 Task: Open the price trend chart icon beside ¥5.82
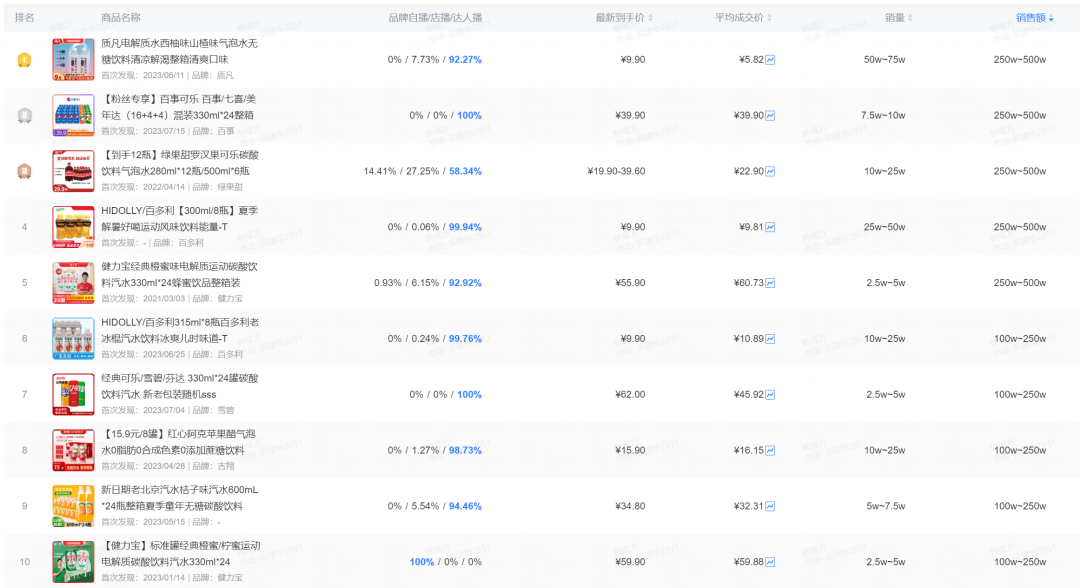(770, 60)
